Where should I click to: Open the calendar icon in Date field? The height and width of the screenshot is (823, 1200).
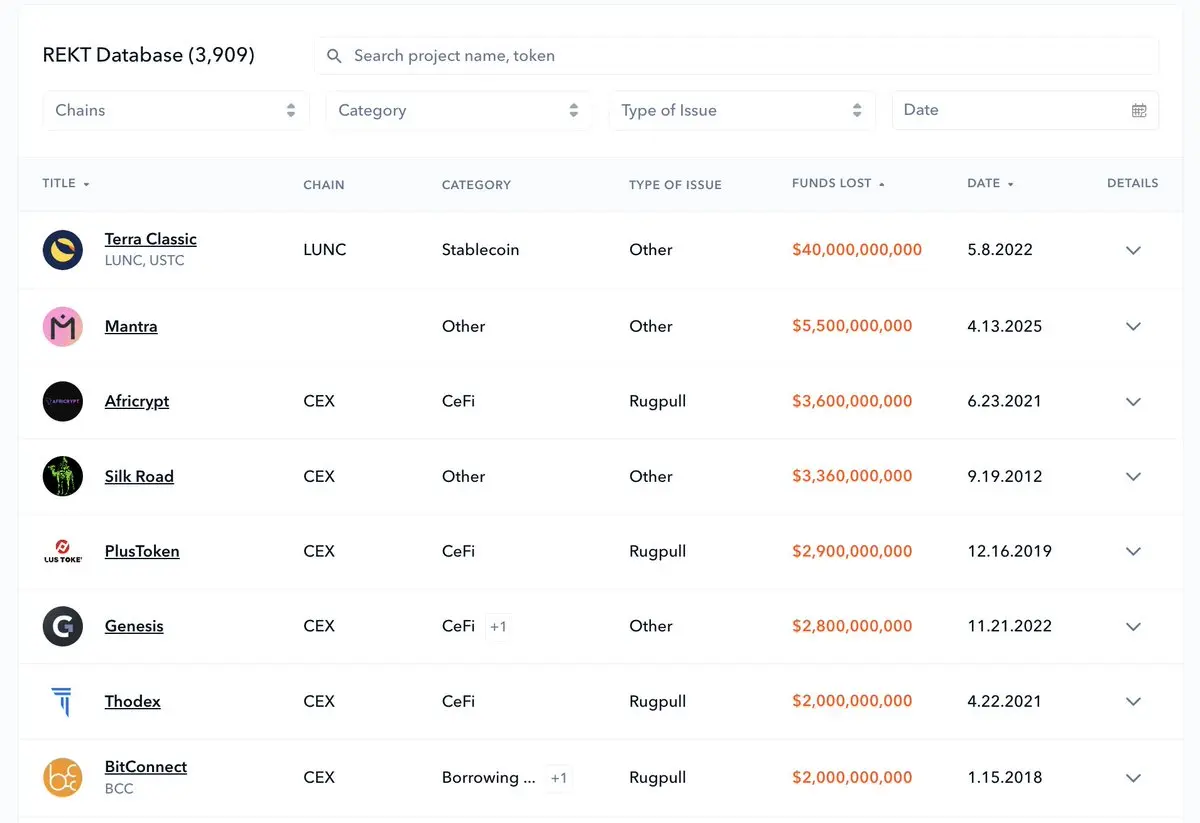(x=1138, y=110)
